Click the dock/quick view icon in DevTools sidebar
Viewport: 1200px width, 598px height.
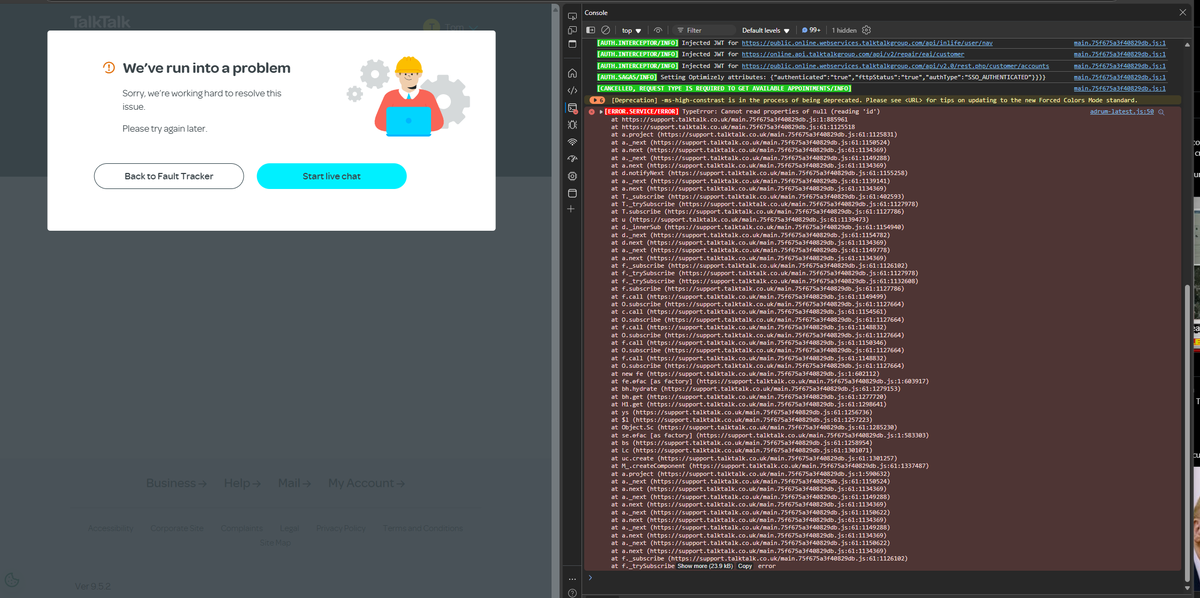click(x=572, y=45)
